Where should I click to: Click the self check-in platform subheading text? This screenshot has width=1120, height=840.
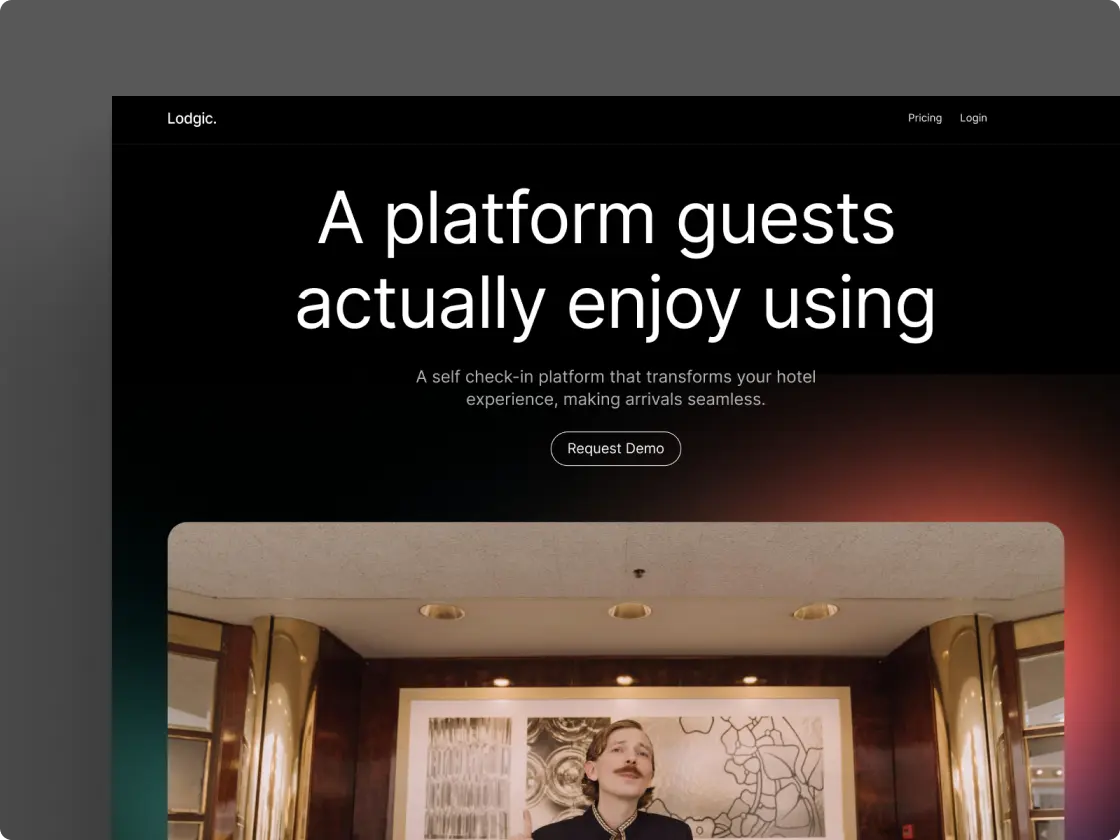pyautogui.click(x=615, y=388)
